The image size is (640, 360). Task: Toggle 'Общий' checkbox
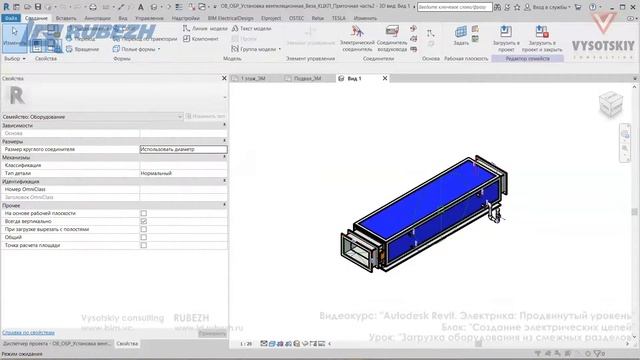click(x=144, y=237)
